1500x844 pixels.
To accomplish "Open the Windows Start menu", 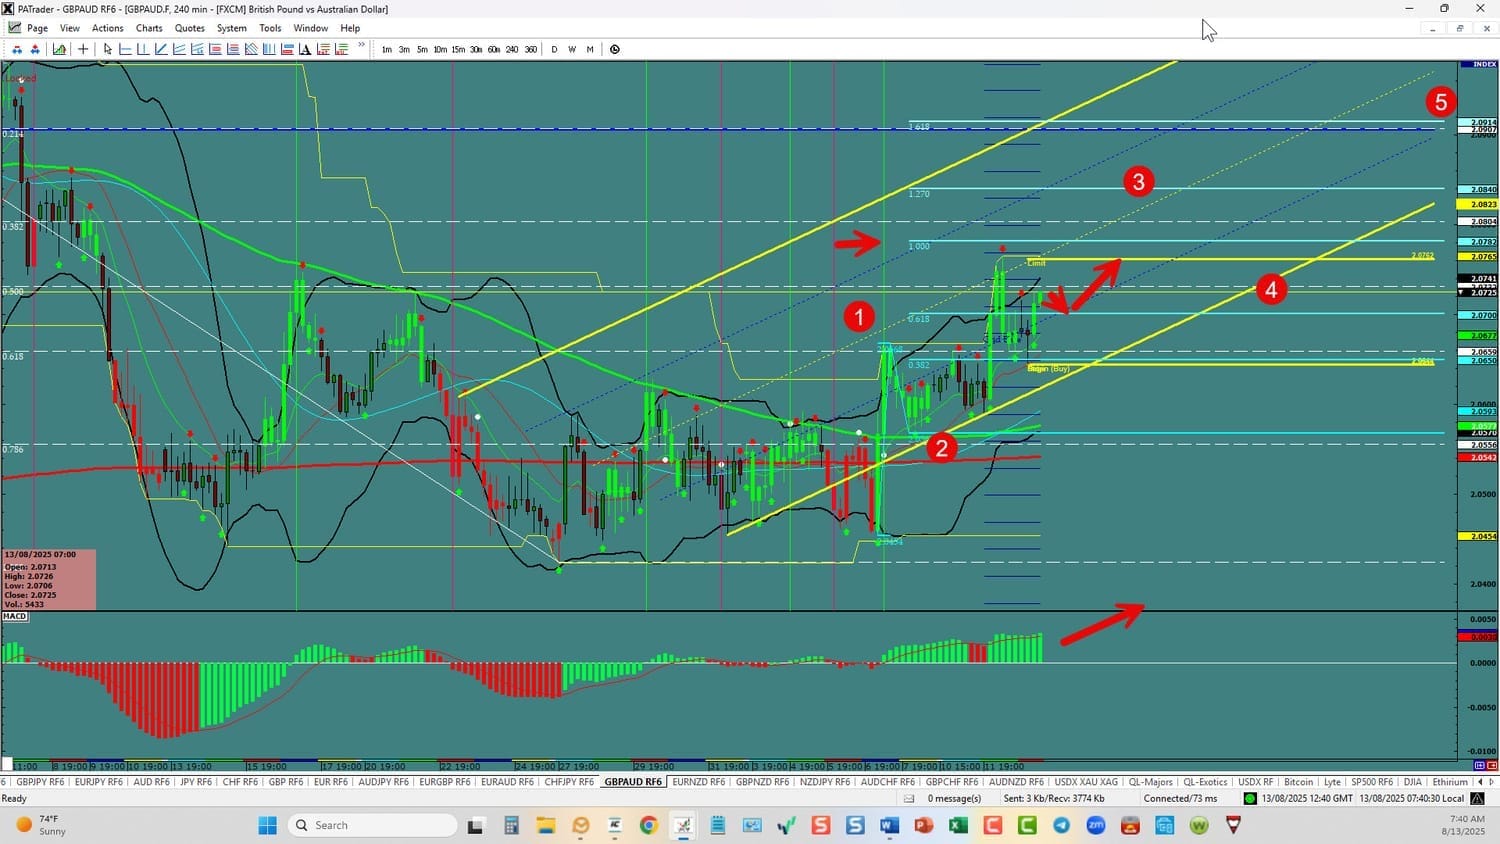I will click(x=267, y=825).
